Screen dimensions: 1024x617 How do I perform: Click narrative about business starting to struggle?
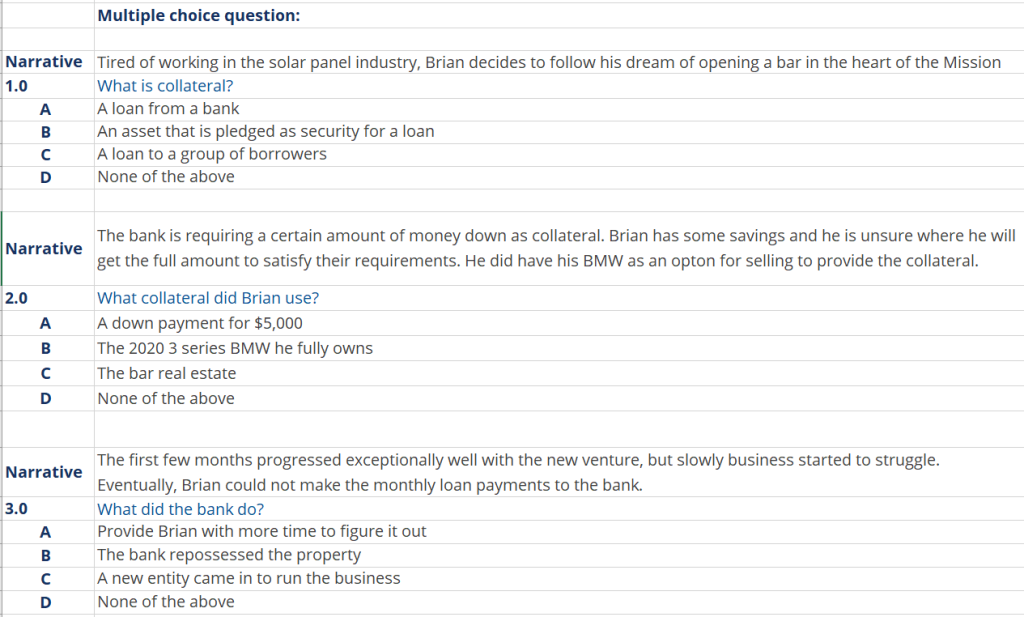click(517, 472)
